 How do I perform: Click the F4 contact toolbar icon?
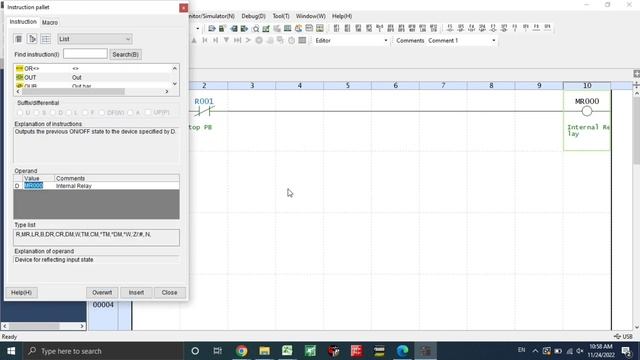(x=471, y=28)
